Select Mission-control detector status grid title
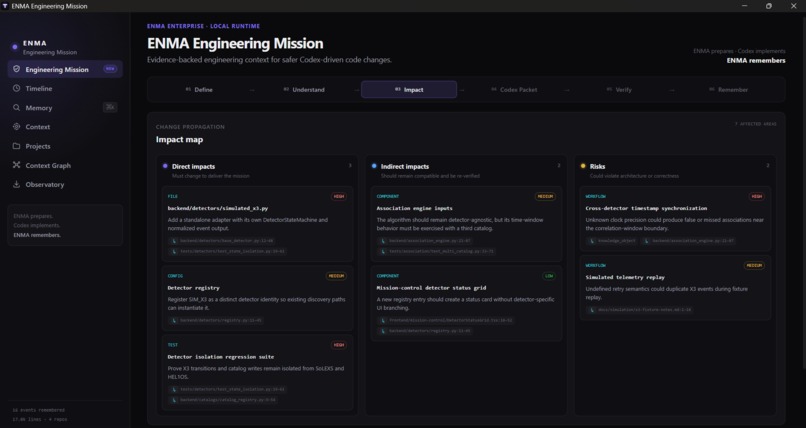The image size is (806, 428). 431,288
